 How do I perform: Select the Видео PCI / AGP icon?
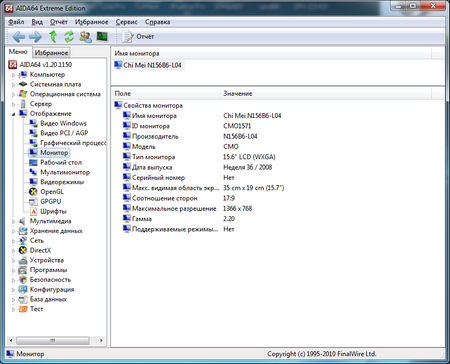[33, 133]
